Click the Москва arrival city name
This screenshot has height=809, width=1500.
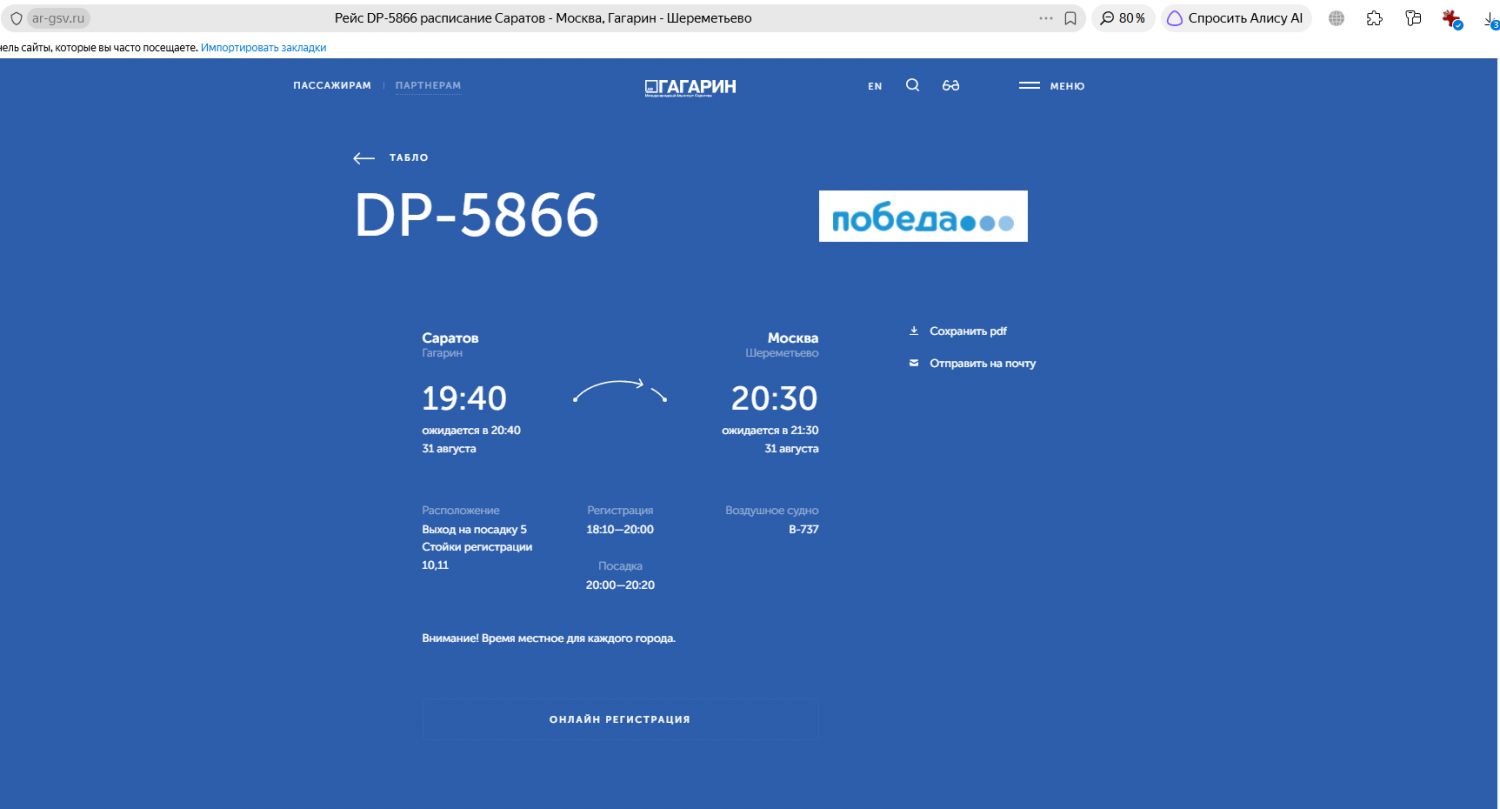pos(793,338)
